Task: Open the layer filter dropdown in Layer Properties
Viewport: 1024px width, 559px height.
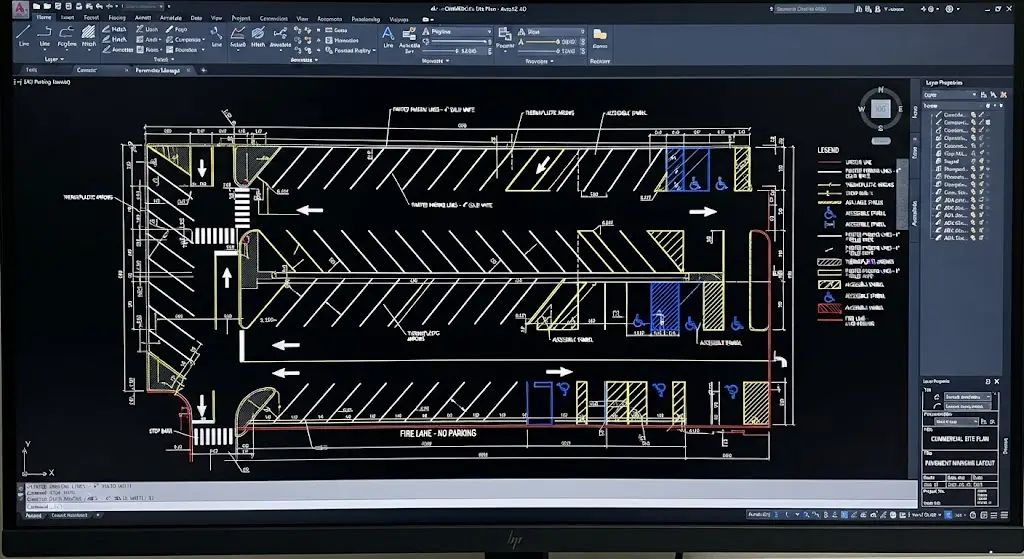Action: 950,95
